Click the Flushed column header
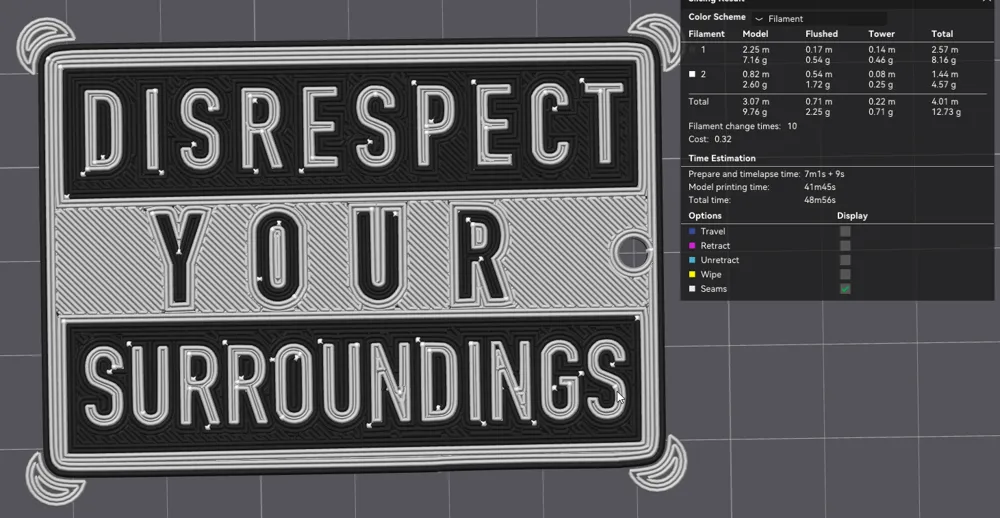Screen dimensions: 1000x518 (821, 34)
